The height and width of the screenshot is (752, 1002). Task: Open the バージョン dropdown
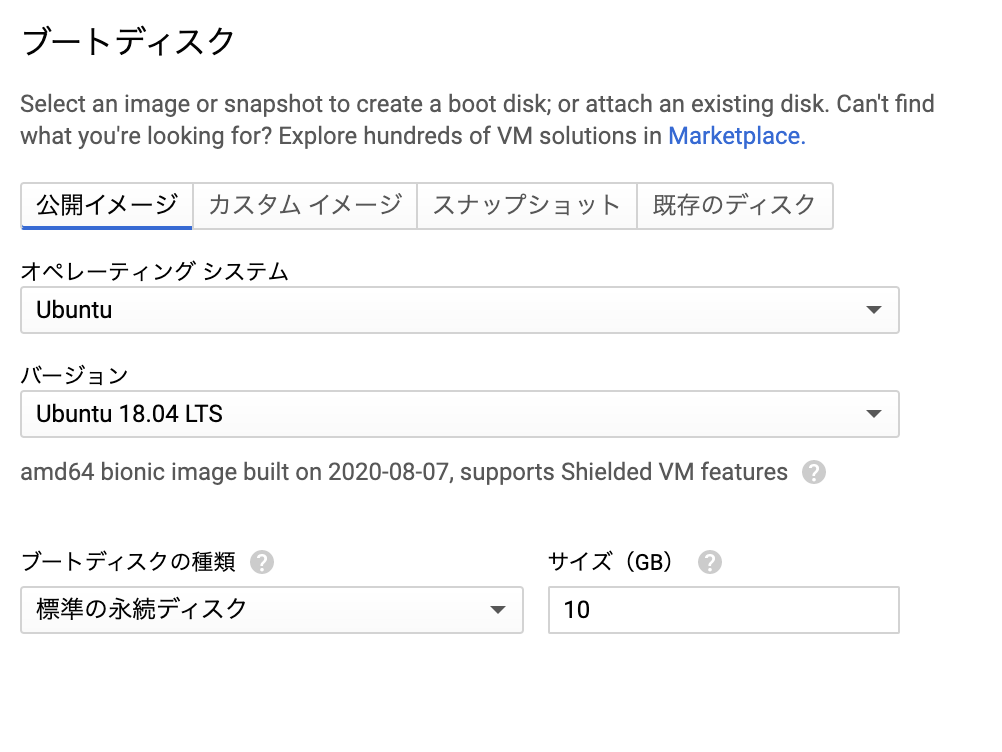pos(460,414)
